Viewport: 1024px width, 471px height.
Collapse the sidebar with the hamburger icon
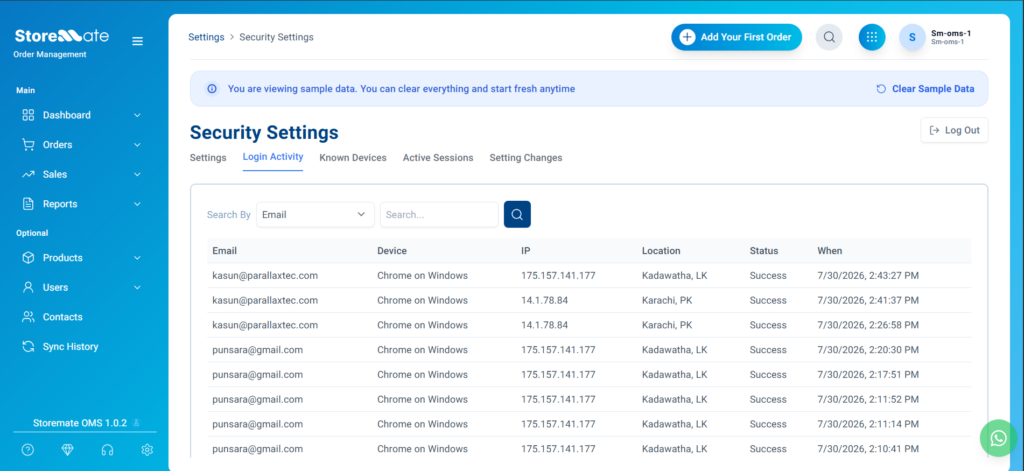click(137, 41)
